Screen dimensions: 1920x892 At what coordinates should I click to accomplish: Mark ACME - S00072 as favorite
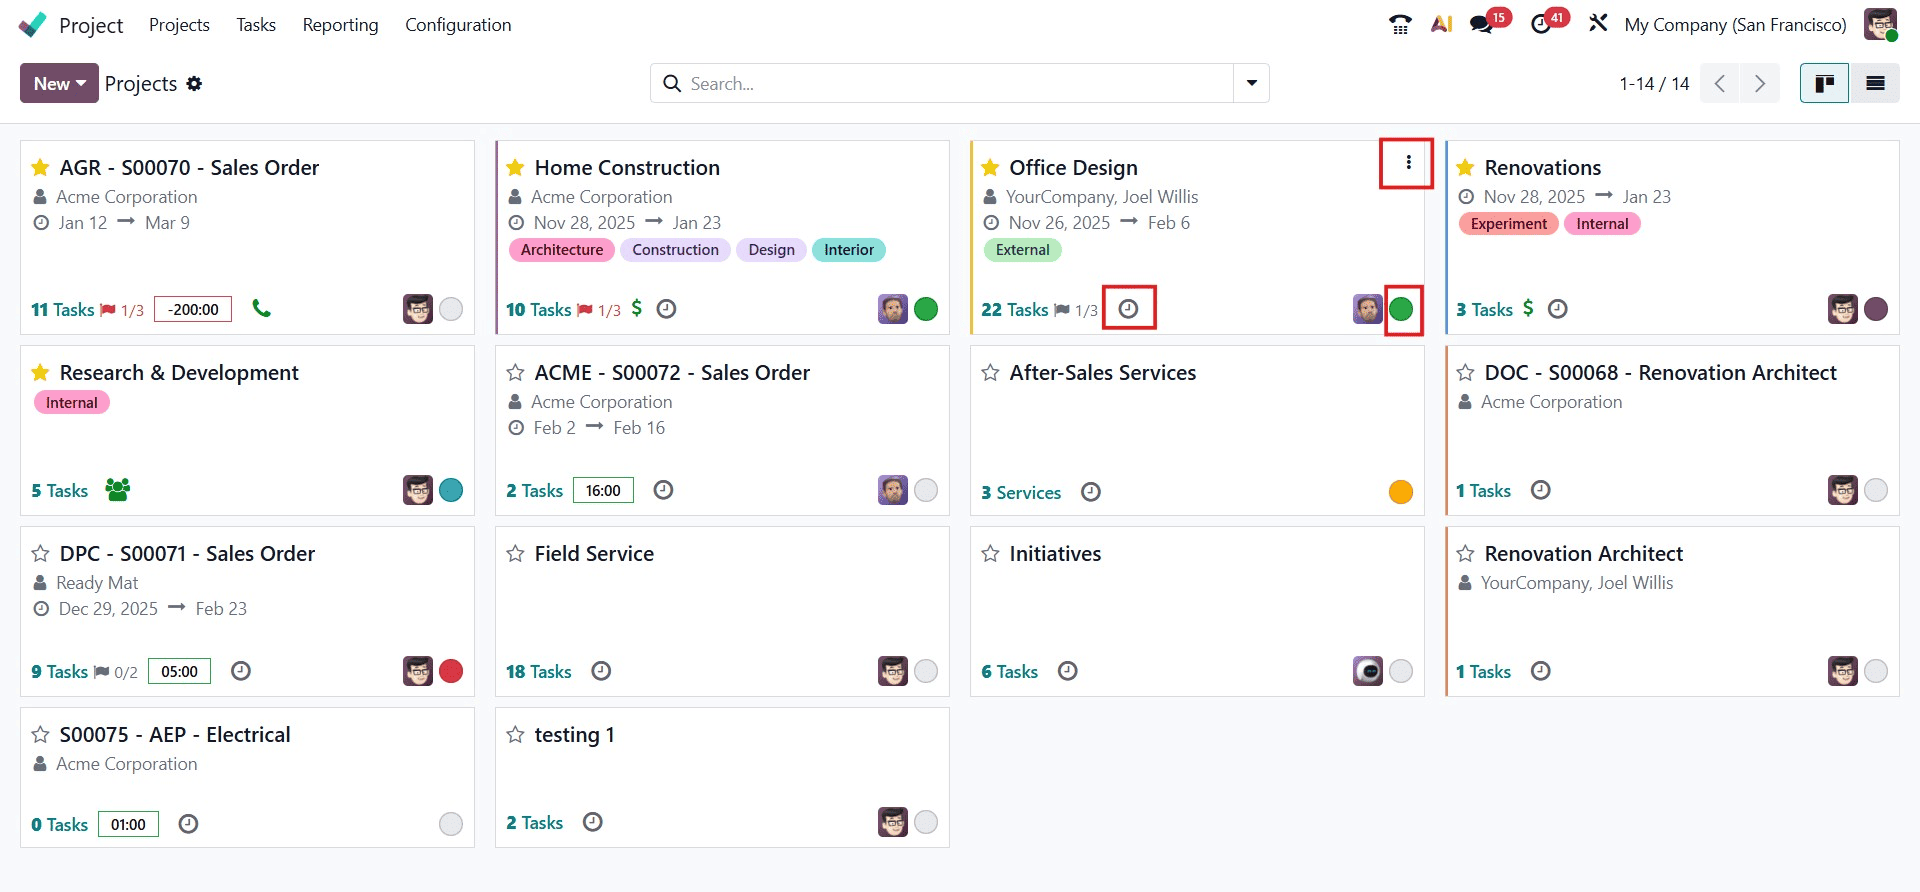[x=515, y=372]
